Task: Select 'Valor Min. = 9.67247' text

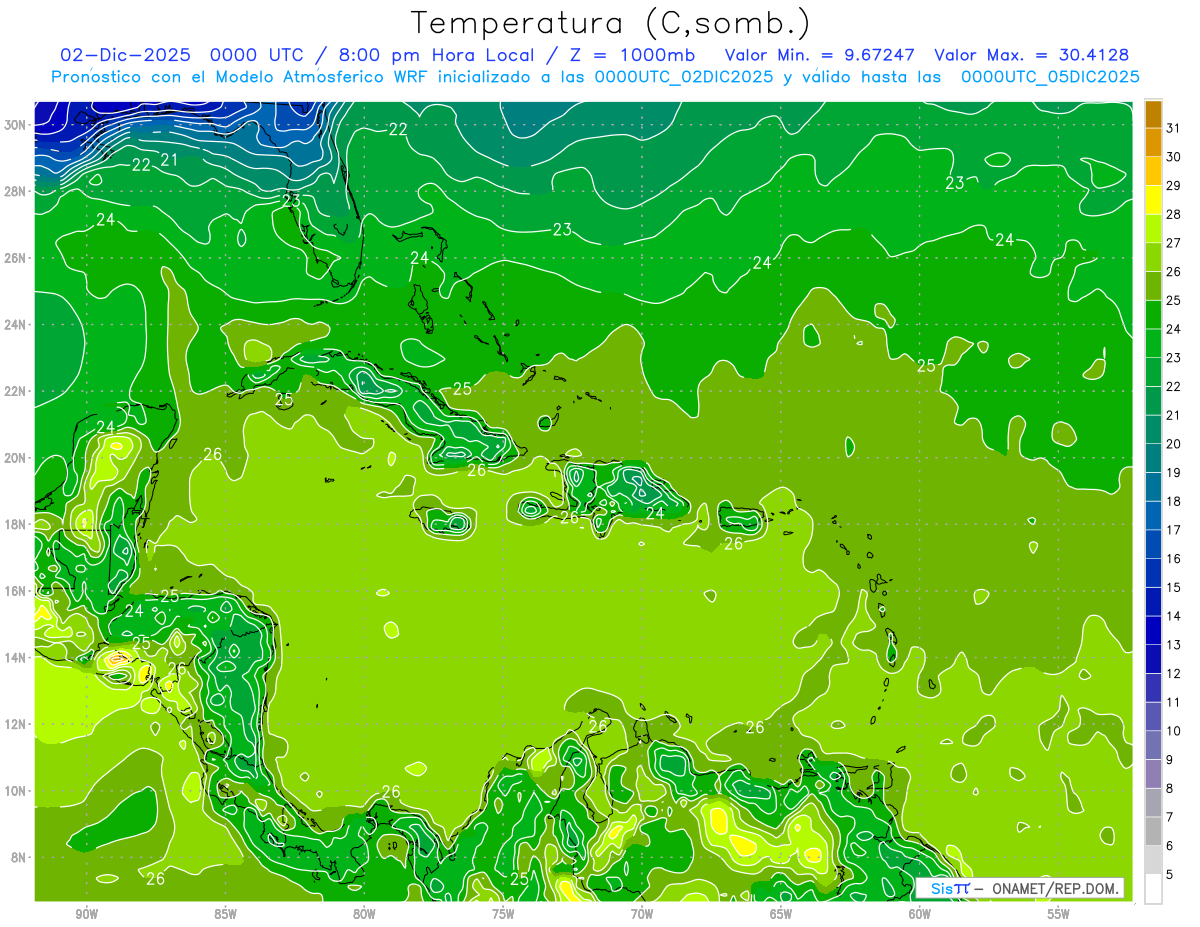Action: coord(820,55)
